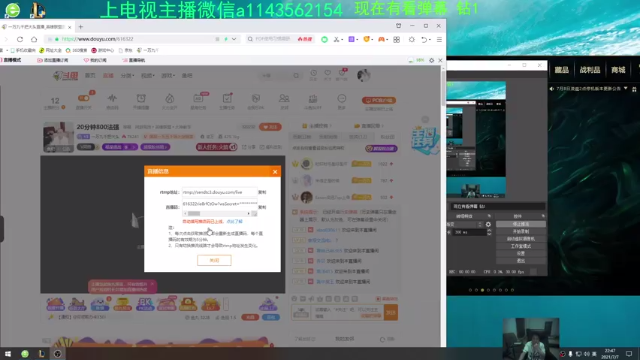Click the rtmp address field in dialog
Viewport: 640px width, 360px height.
(220, 192)
